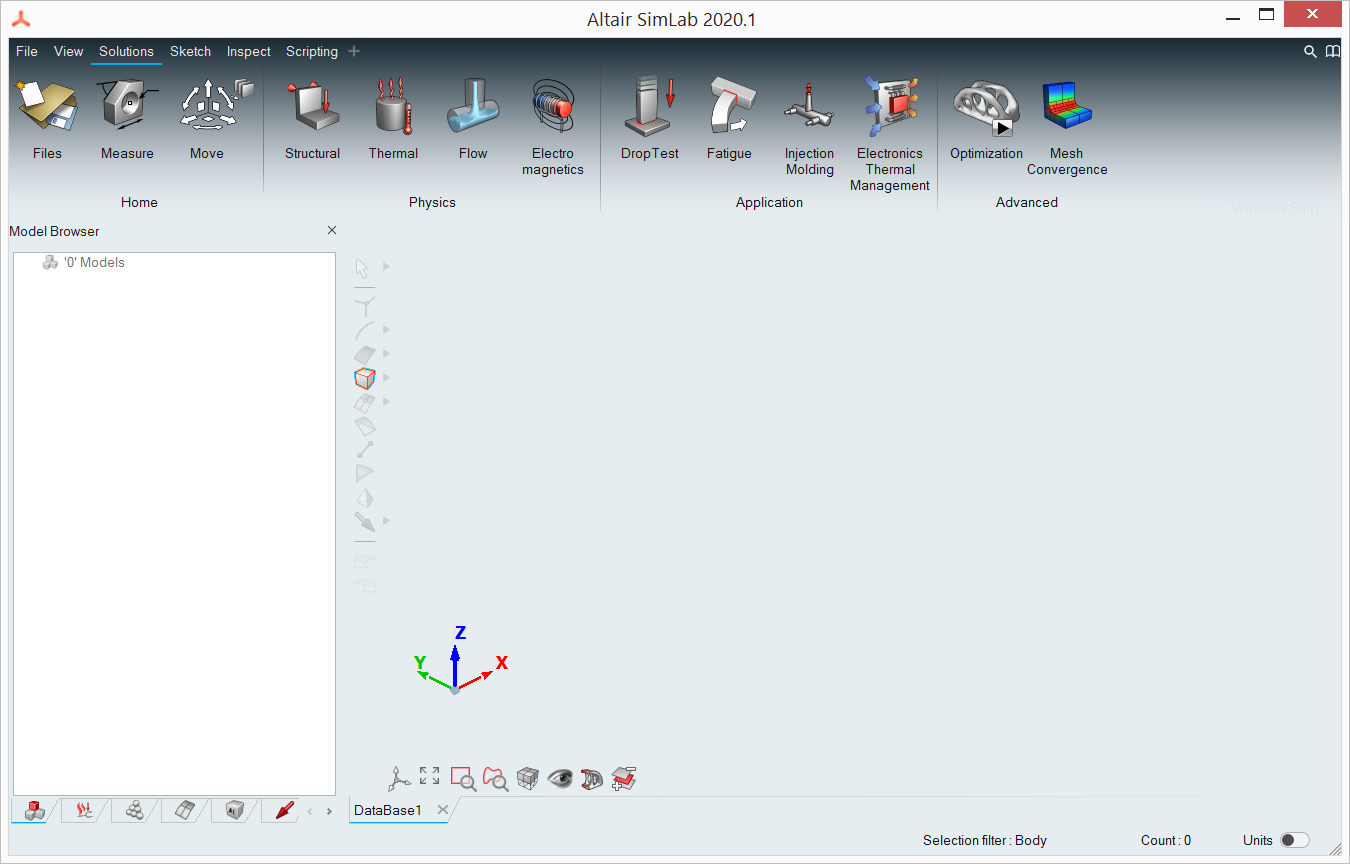This screenshot has width=1350, height=864.
Task: Open the standard views cube
Action: coord(528,778)
